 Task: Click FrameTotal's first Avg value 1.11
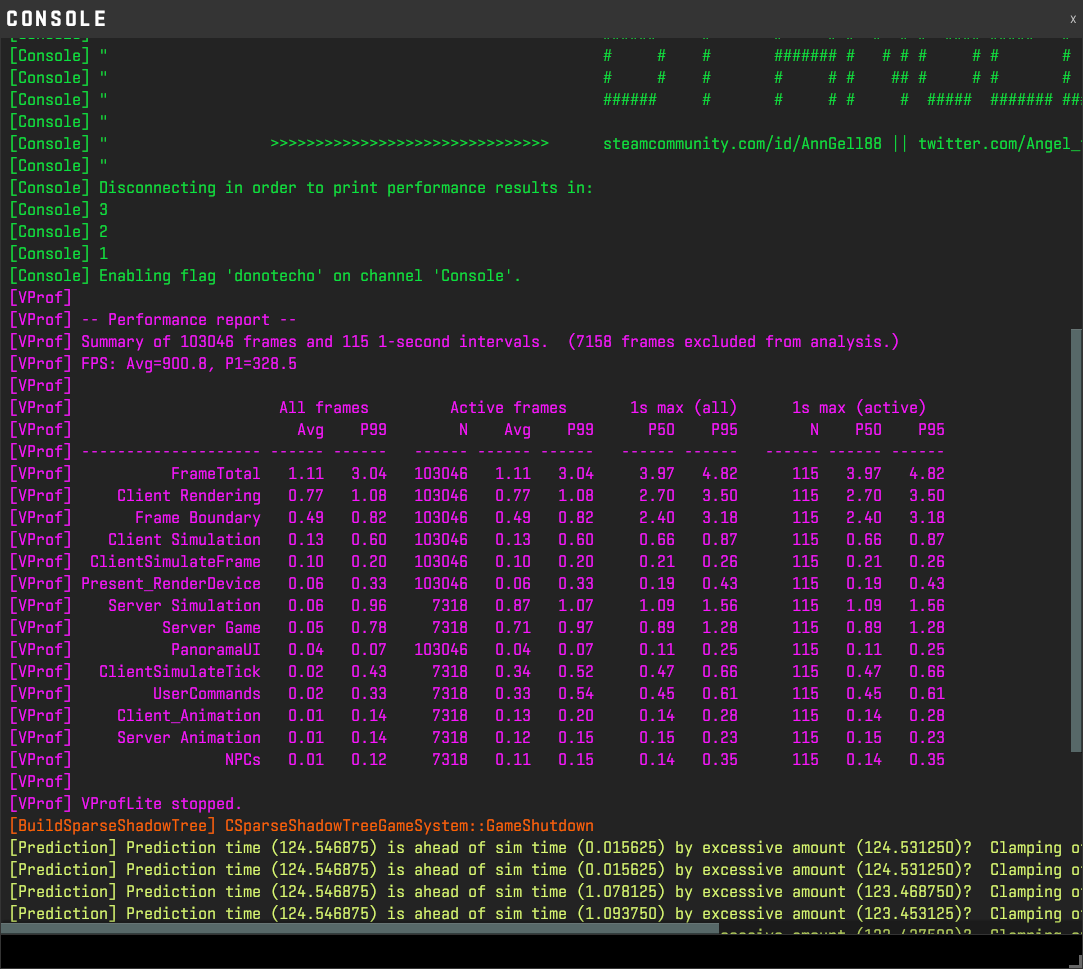click(306, 474)
